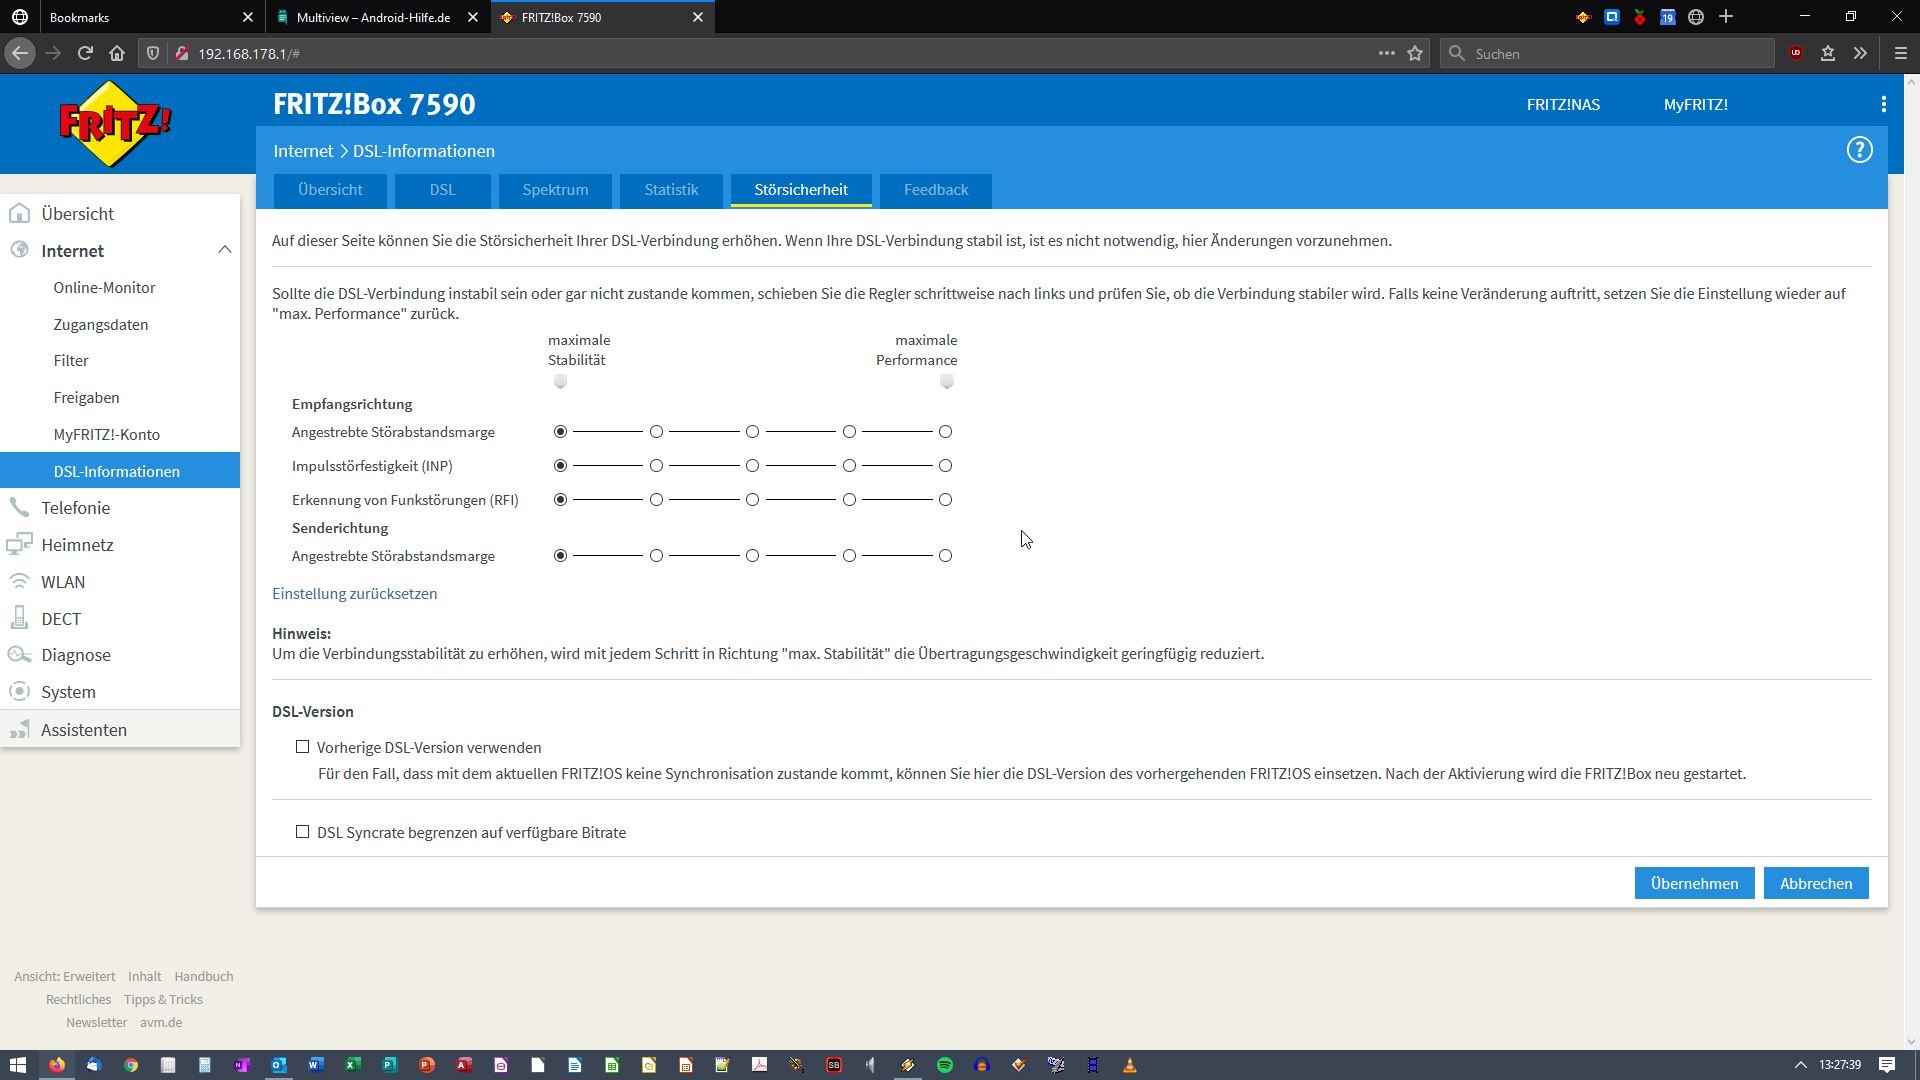This screenshot has width=1920, height=1080.
Task: Open the FRITZ!Box three-dot menu
Action: [x=1884, y=104]
